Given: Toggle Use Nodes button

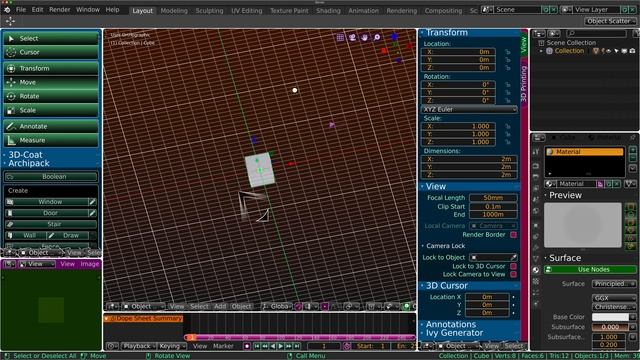Looking at the screenshot, I should (590, 269).
